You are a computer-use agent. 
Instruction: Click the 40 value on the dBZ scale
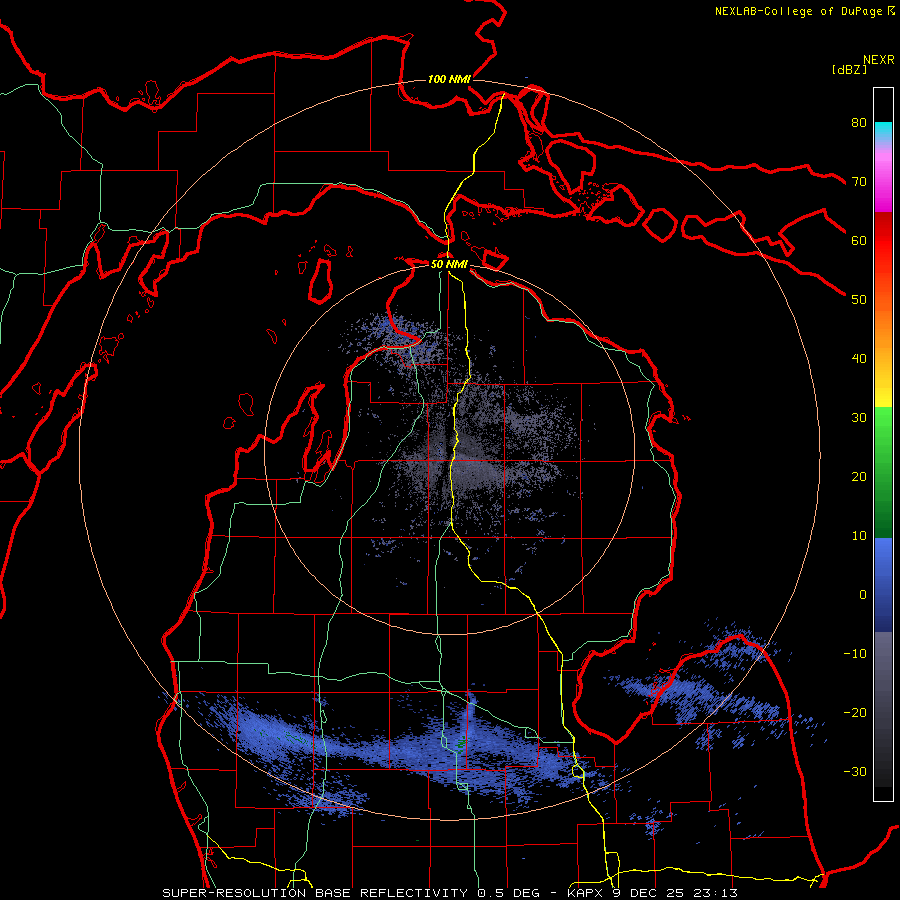point(859,359)
